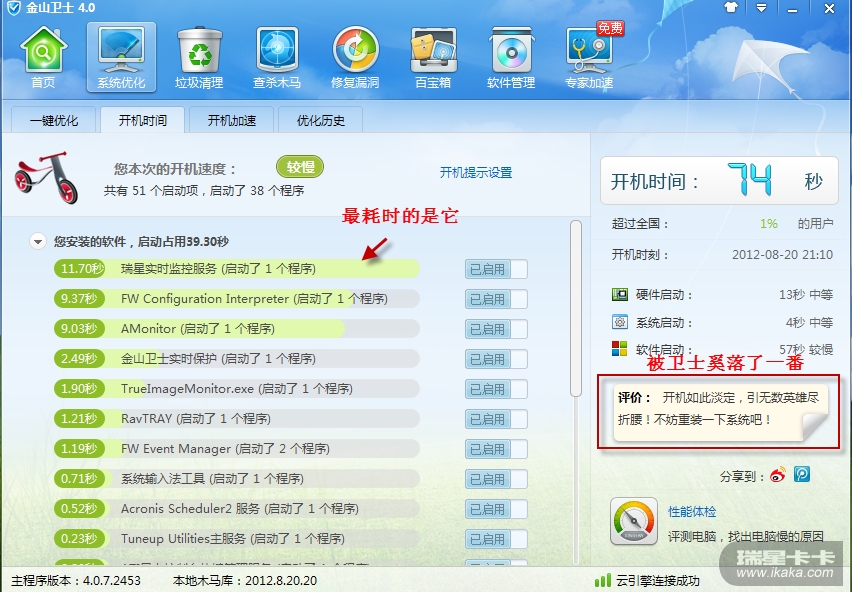The height and width of the screenshot is (592, 852).
Task: Select the AMonitor startup row
Action: click(237, 329)
